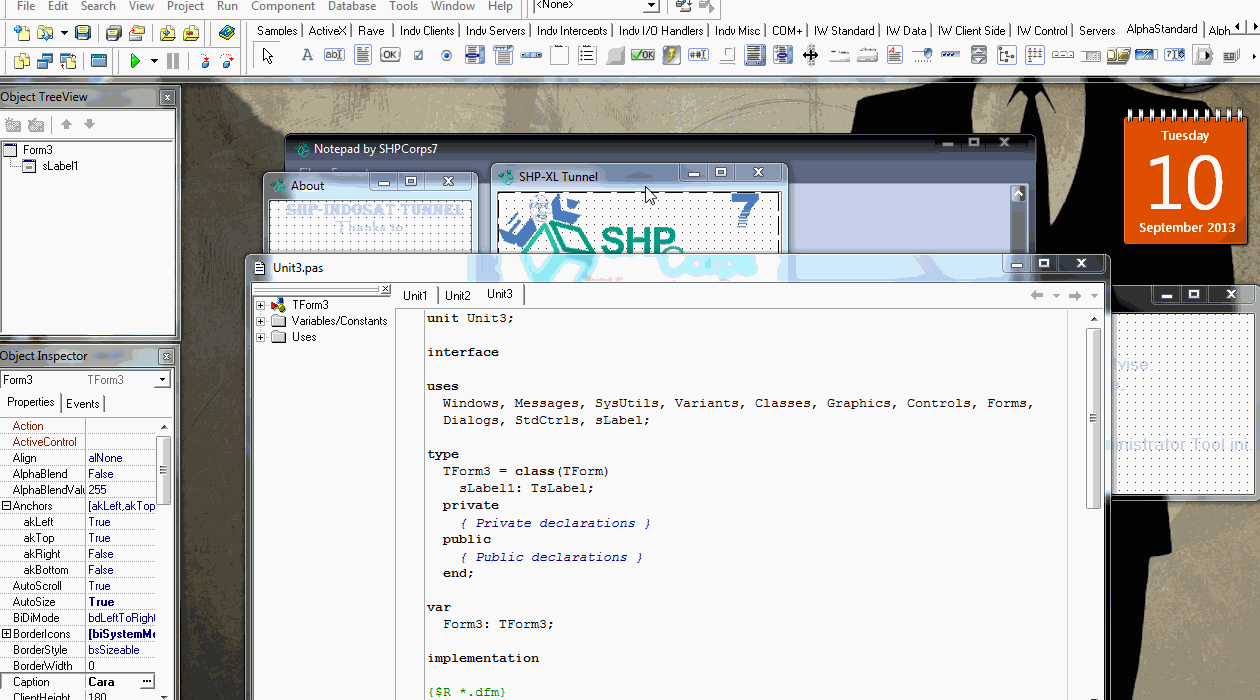Open the Samples palette tab
This screenshot has height=700, width=1260.
click(x=277, y=31)
